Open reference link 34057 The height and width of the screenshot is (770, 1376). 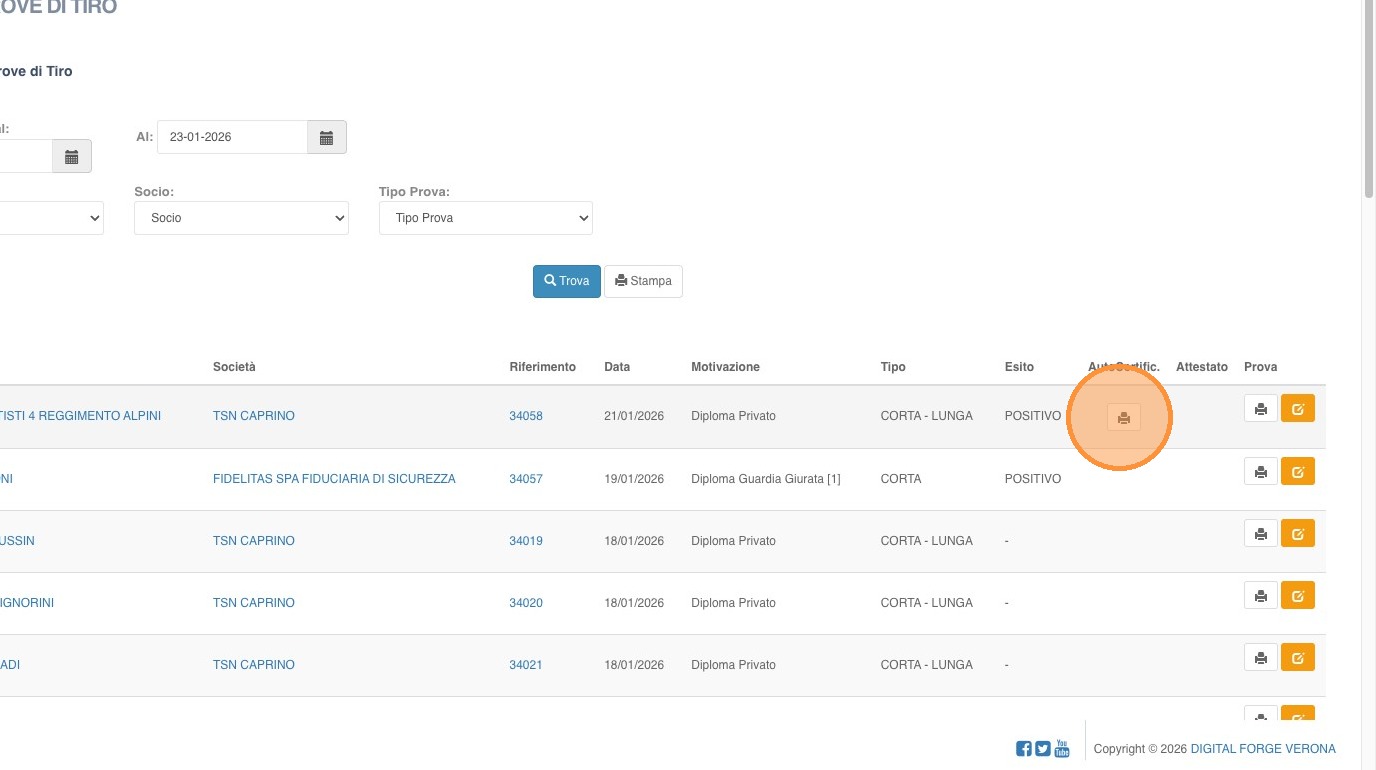coord(526,479)
